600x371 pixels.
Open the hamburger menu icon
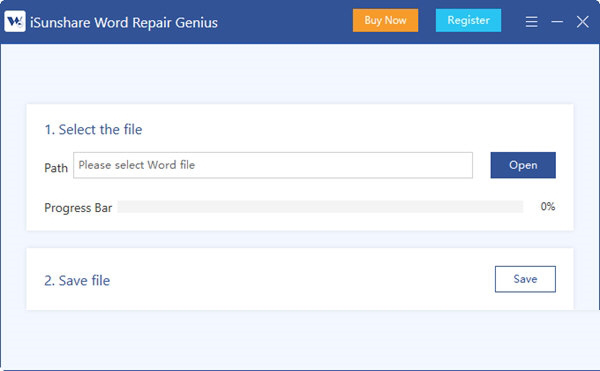[x=532, y=22]
